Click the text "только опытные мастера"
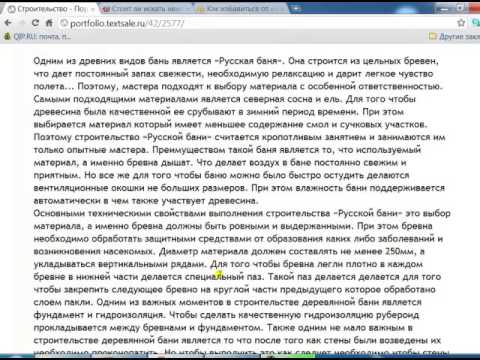480x360 pixels. pyautogui.click(x=90, y=150)
